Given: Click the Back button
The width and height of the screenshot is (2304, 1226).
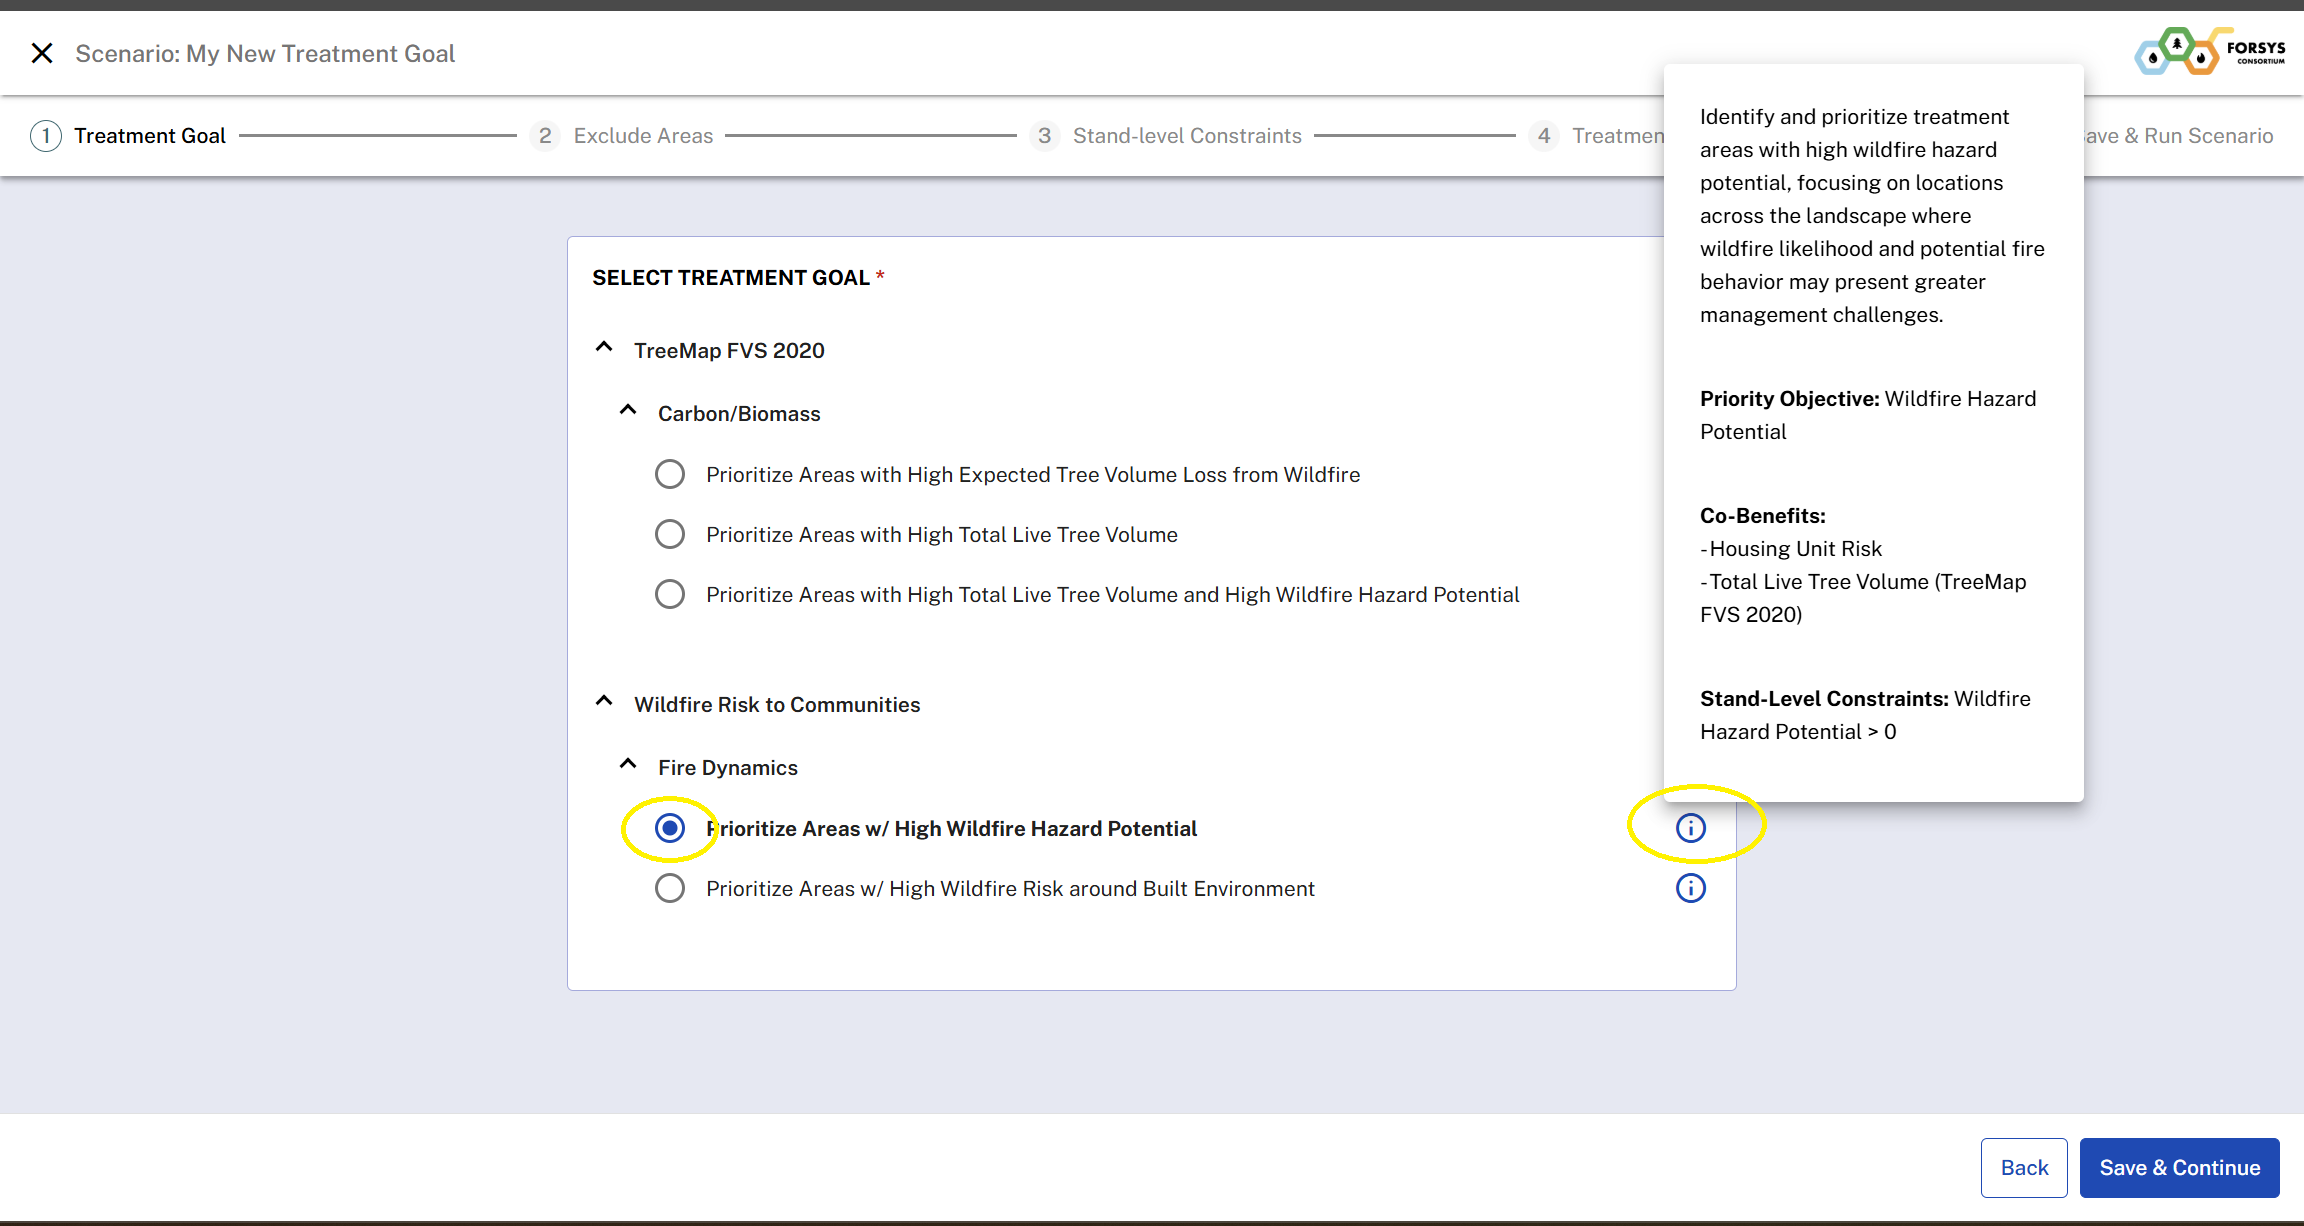Looking at the screenshot, I should 2024,1168.
